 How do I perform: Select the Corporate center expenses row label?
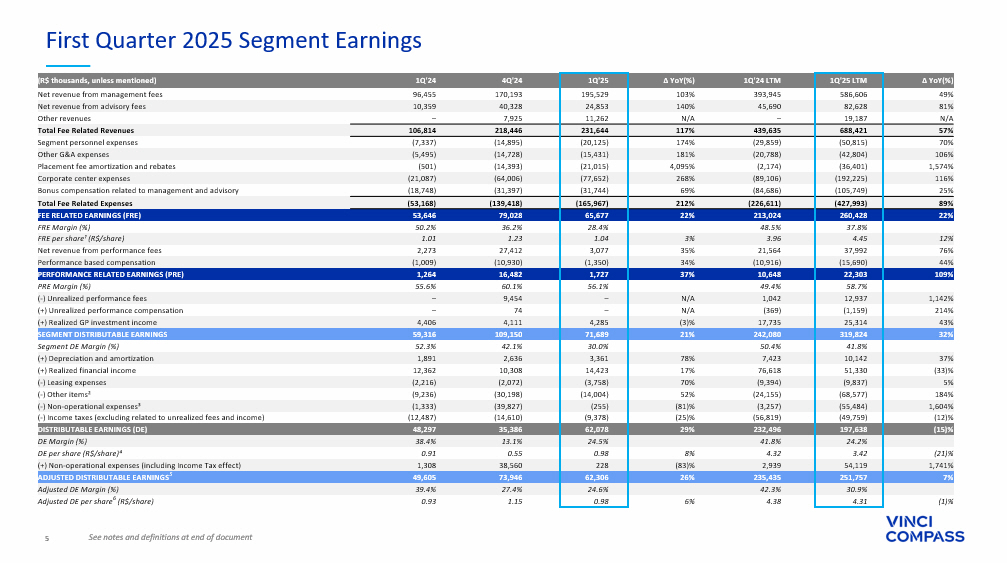click(84, 179)
